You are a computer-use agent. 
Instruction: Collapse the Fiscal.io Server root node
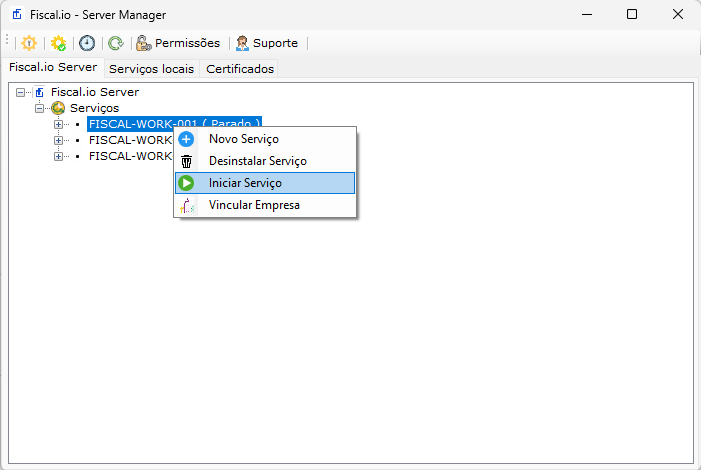click(x=20, y=93)
